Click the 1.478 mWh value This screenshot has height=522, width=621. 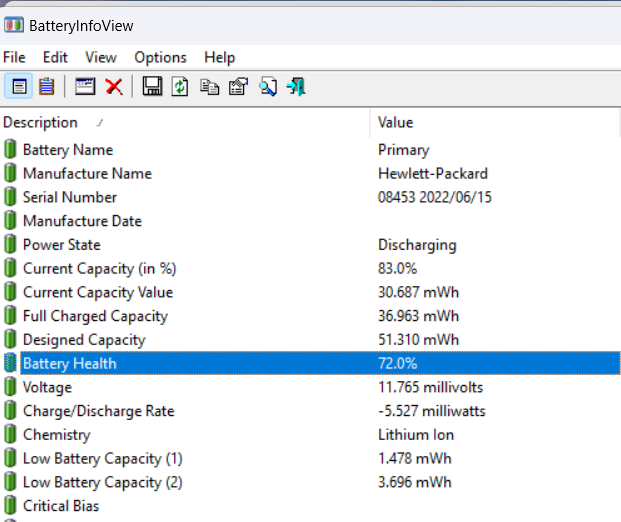415,458
